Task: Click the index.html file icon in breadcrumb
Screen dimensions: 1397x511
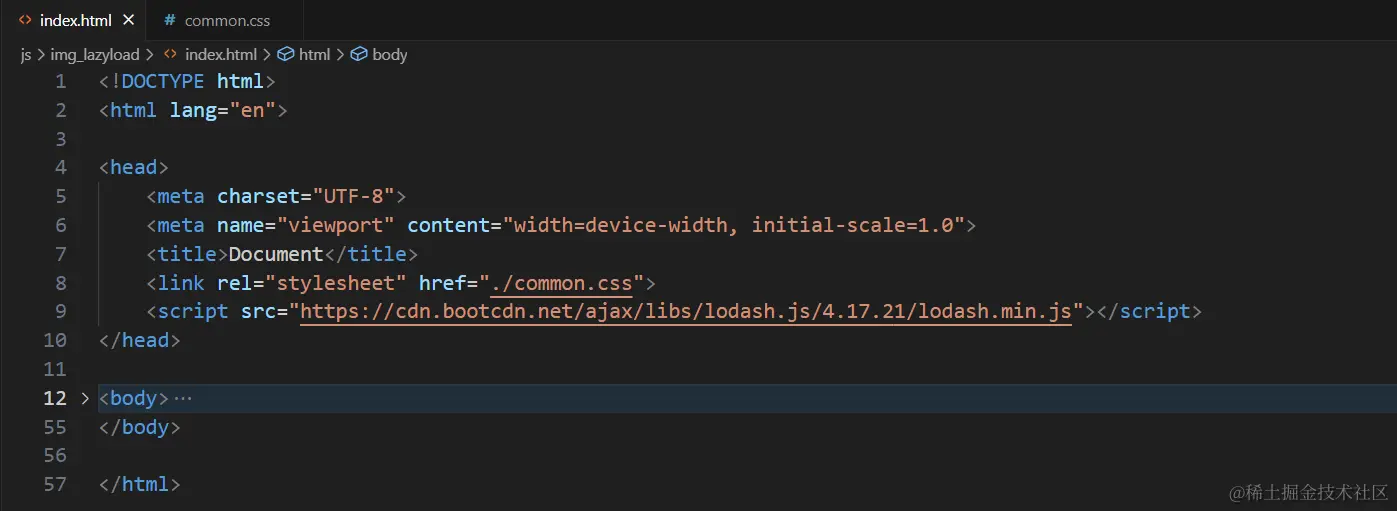Action: point(170,54)
